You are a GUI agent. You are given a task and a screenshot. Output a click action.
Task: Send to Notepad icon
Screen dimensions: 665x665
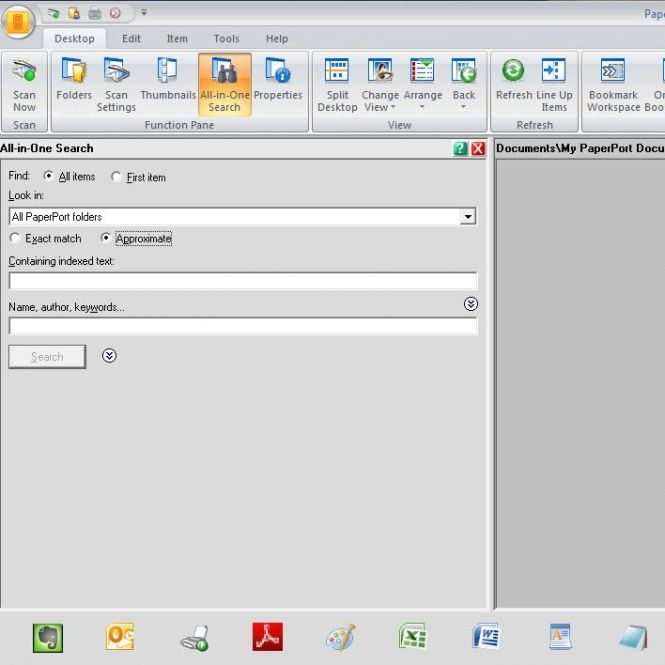click(x=633, y=637)
